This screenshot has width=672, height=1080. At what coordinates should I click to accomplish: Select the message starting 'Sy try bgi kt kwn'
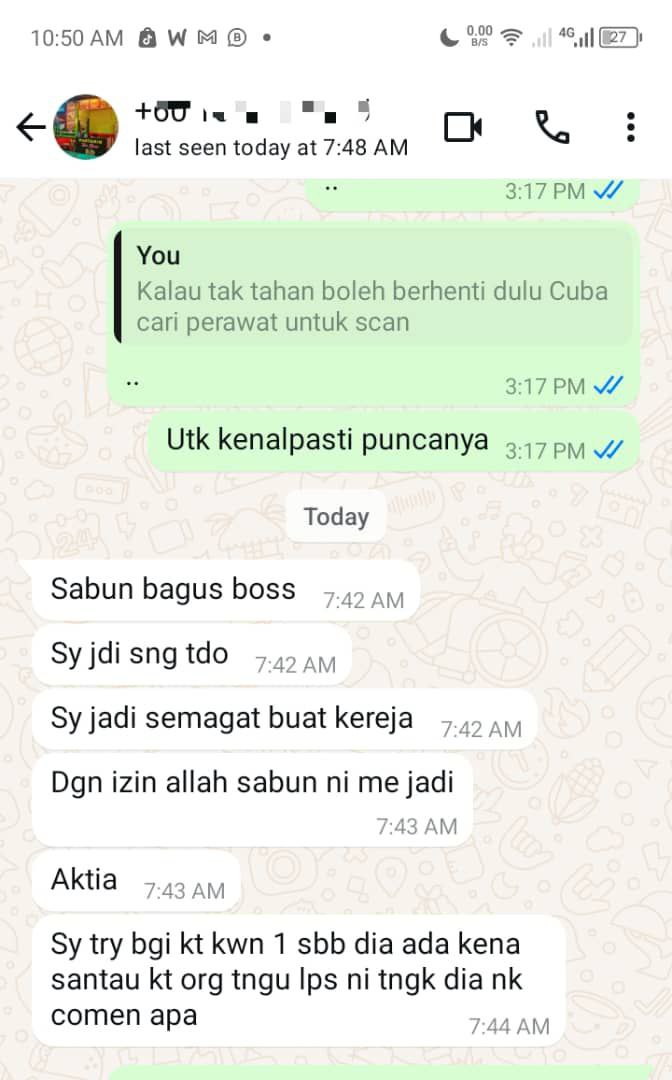click(x=299, y=981)
